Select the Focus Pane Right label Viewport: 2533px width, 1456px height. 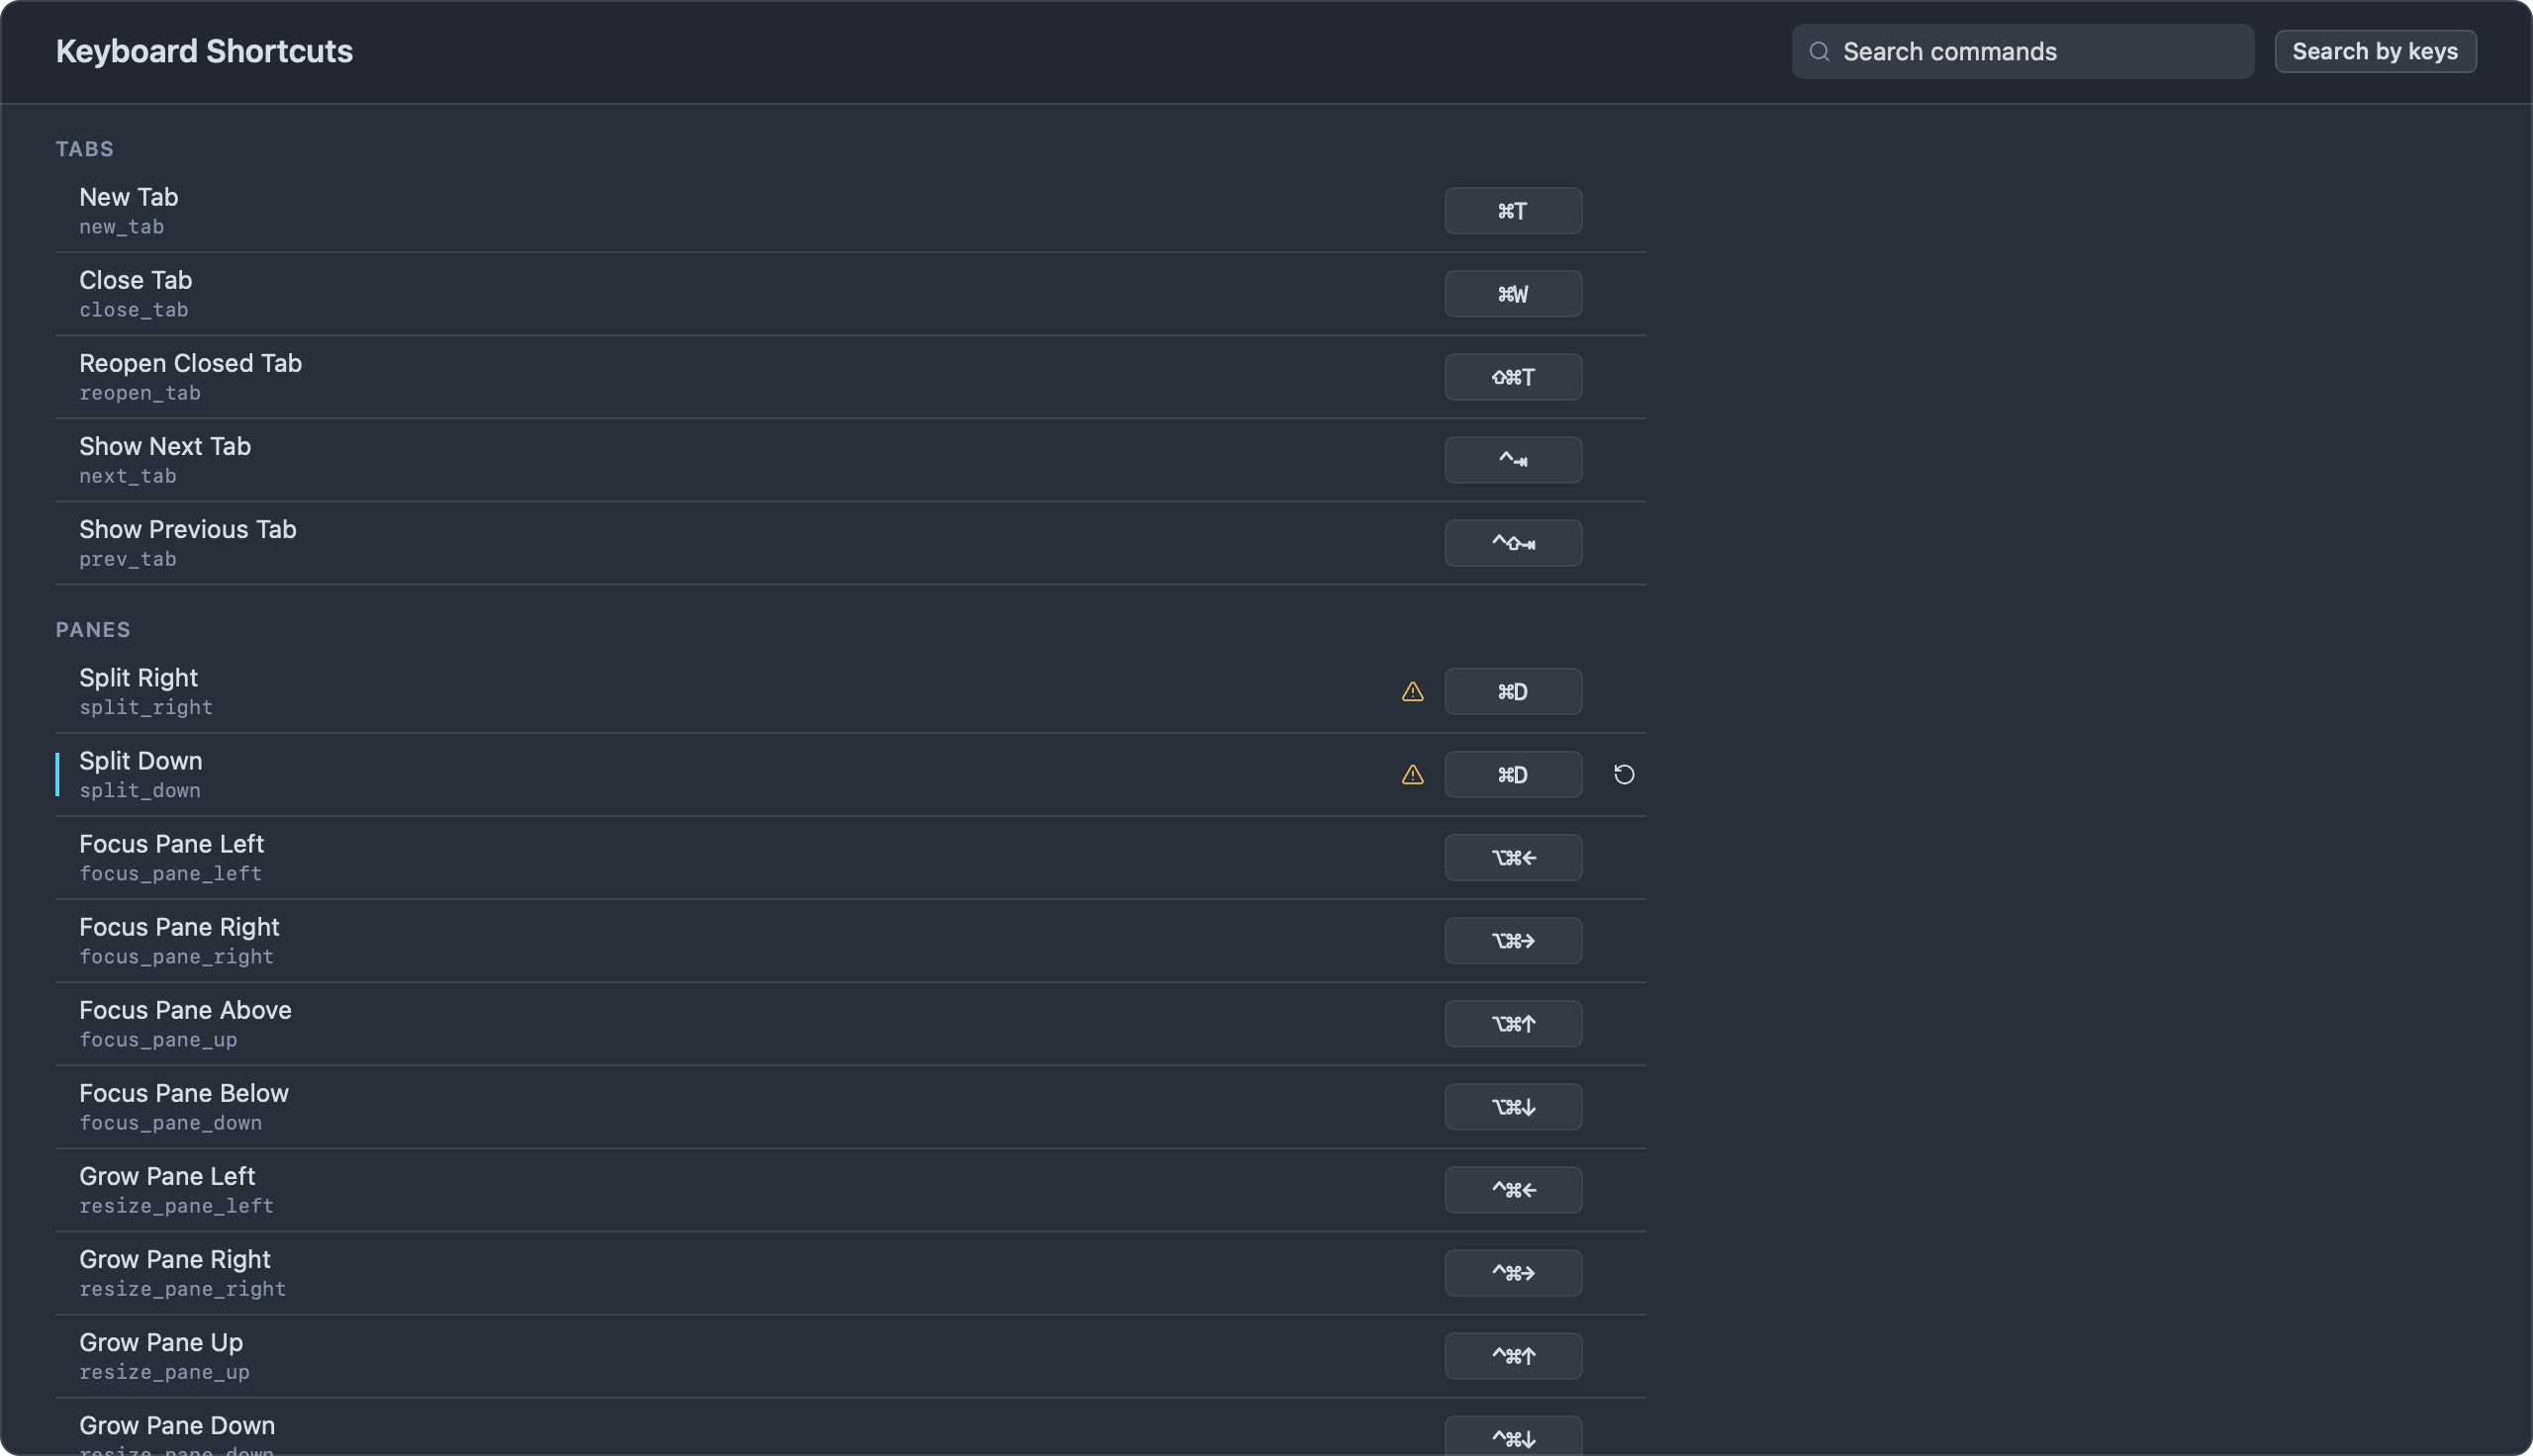(179, 927)
